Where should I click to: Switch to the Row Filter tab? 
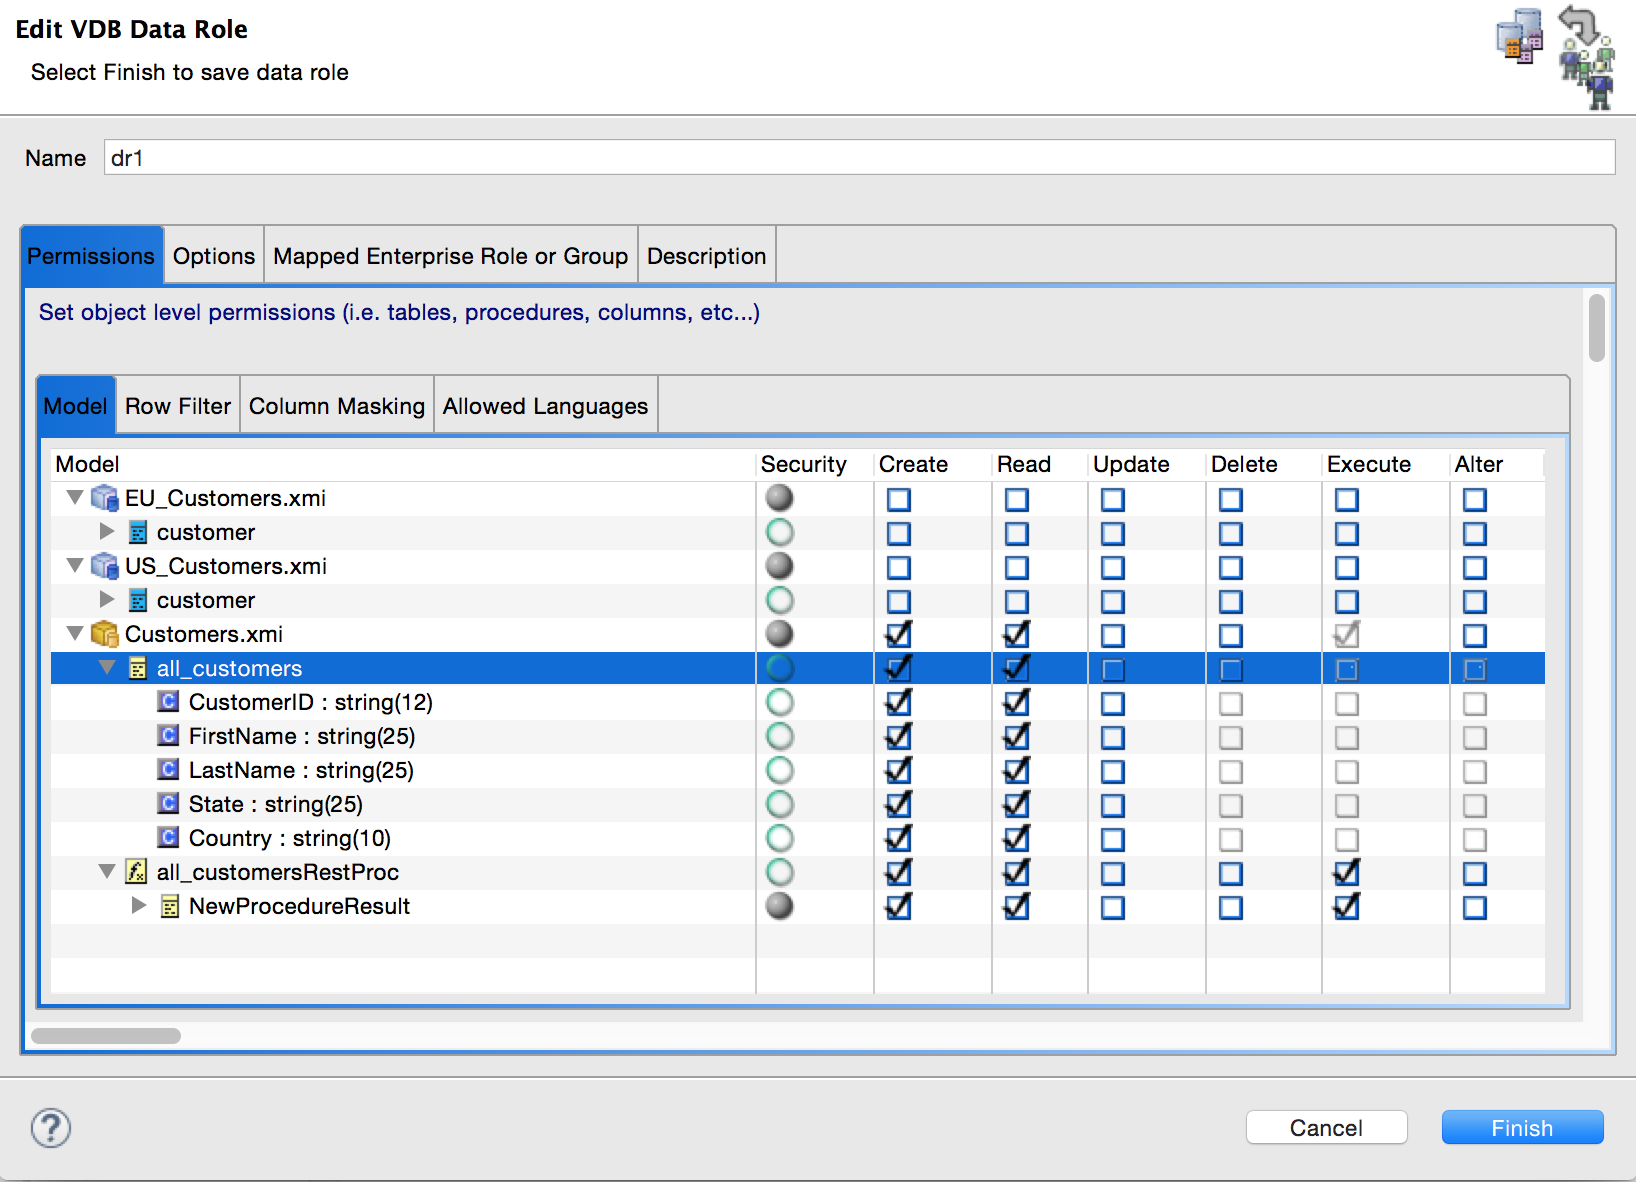pyautogui.click(x=177, y=405)
